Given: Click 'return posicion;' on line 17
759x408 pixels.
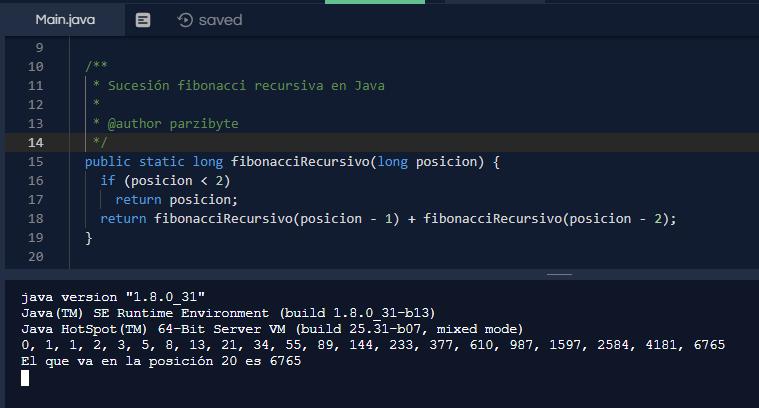Looking at the screenshot, I should point(177,199).
